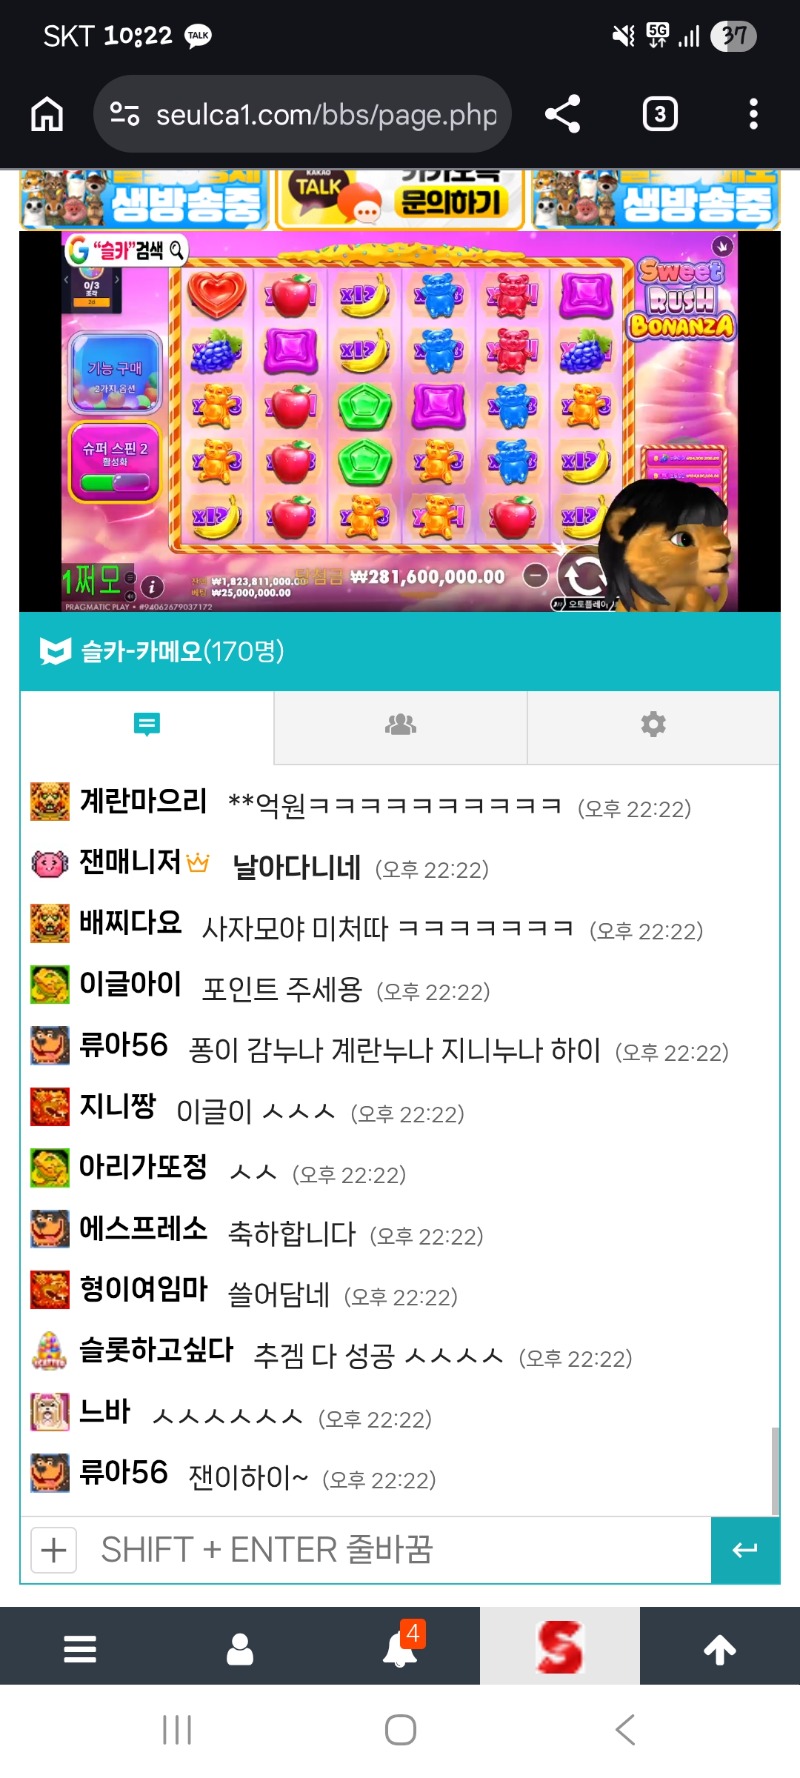Image resolution: width=800 pixels, height=1778 pixels.
Task: Send message with the enter arrow button
Action: pos(745,1550)
